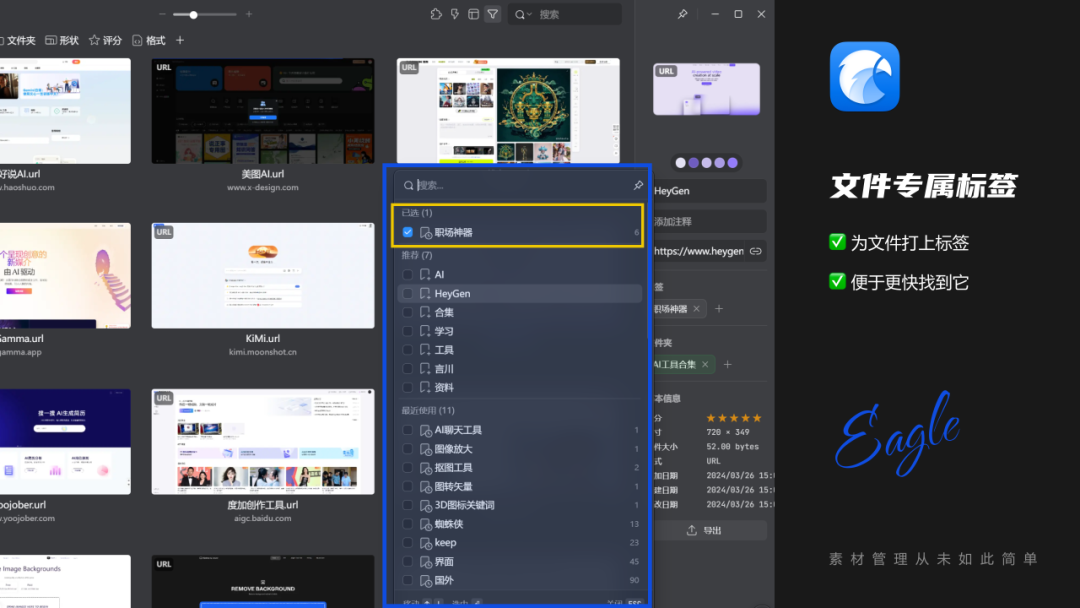The height and width of the screenshot is (608, 1080).
Task: Add to another folder with plus icon
Action: point(727,364)
